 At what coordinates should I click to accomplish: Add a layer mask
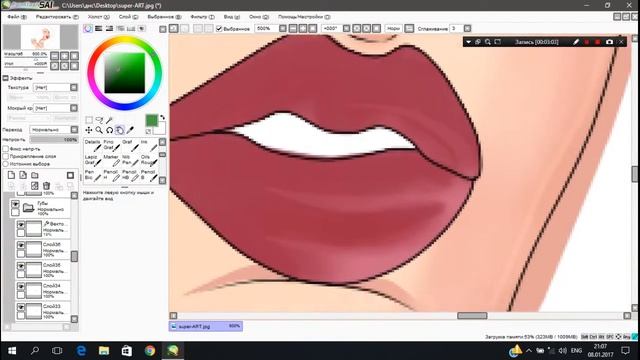[71, 175]
